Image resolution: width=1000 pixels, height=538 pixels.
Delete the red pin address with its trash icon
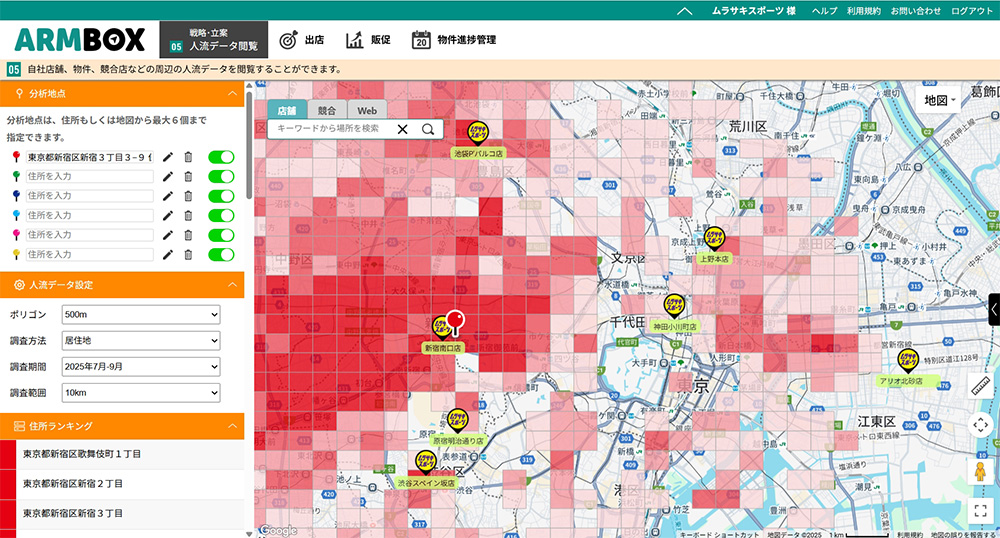tap(188, 157)
